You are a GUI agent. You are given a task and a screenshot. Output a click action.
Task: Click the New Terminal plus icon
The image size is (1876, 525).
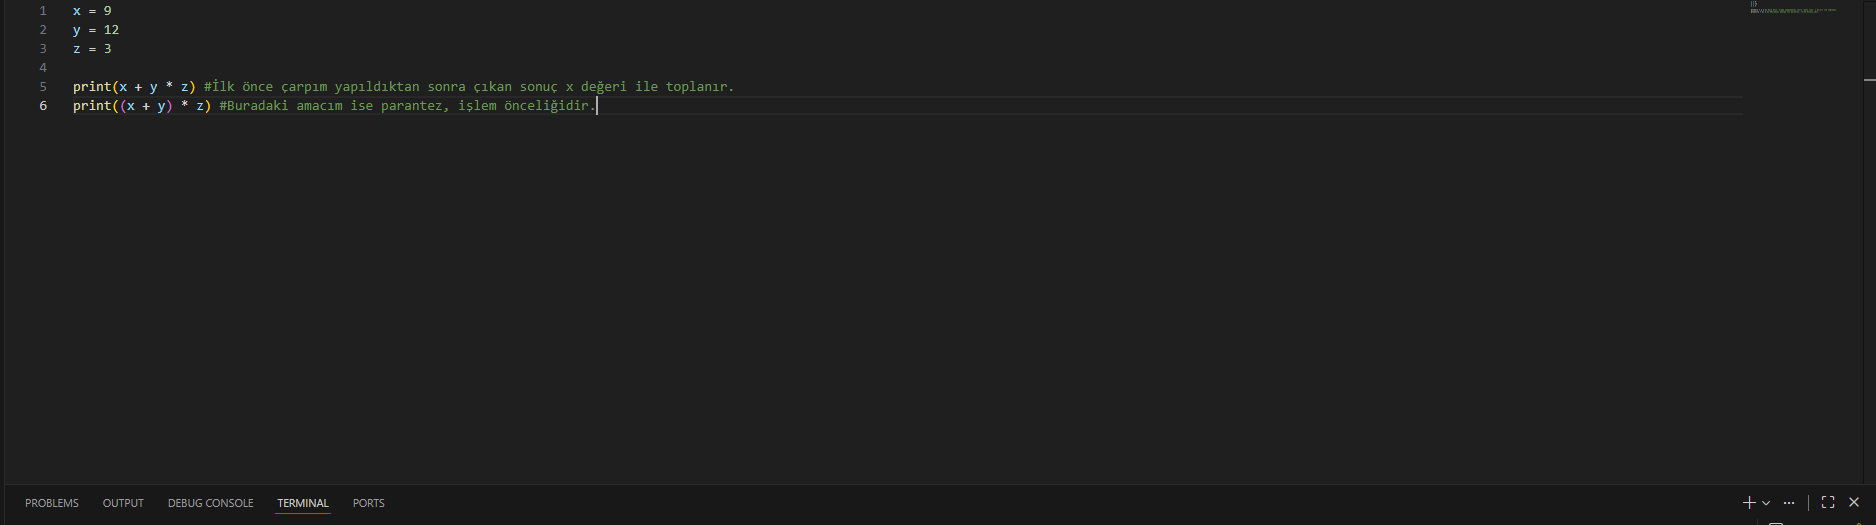1749,503
